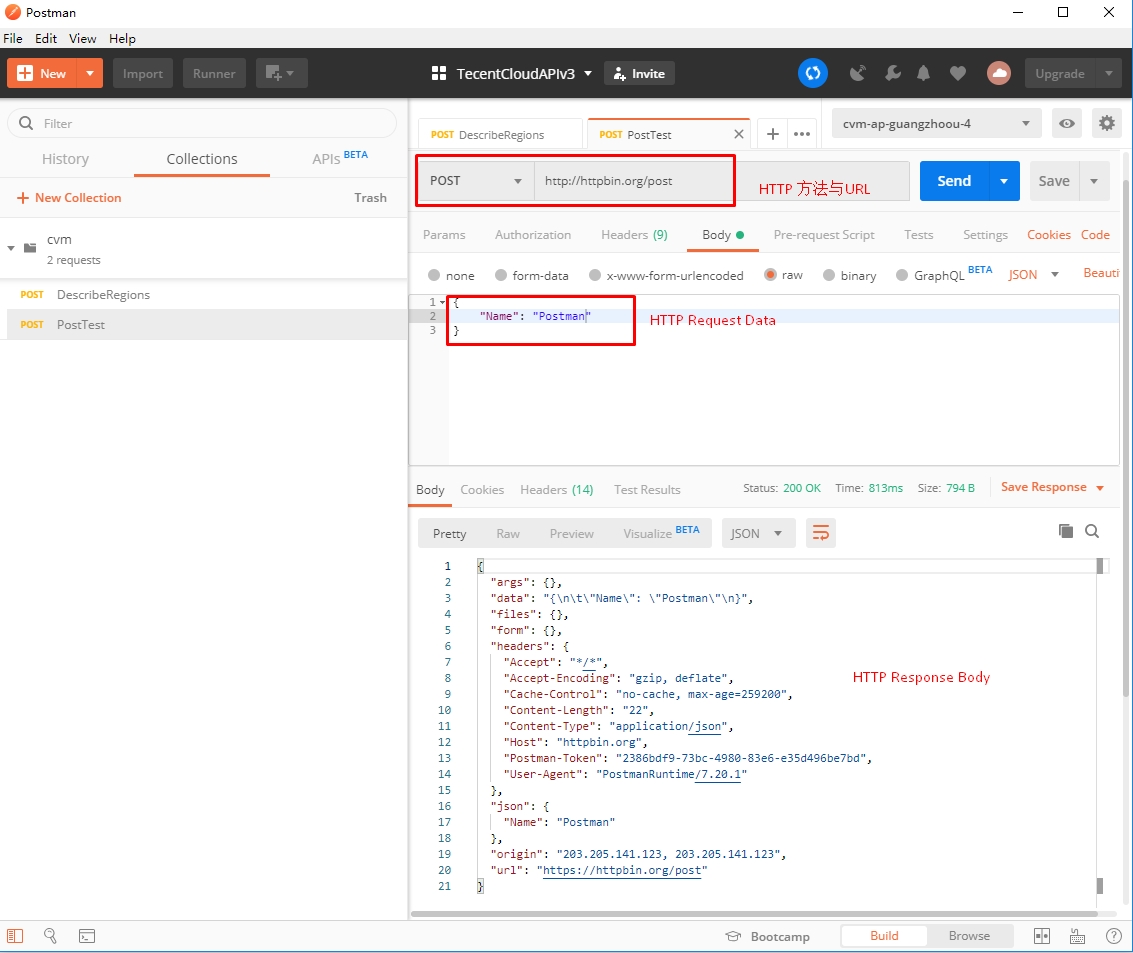Search within the response body
Screen dimensions: 1133x953
pyautogui.click(x=1092, y=531)
